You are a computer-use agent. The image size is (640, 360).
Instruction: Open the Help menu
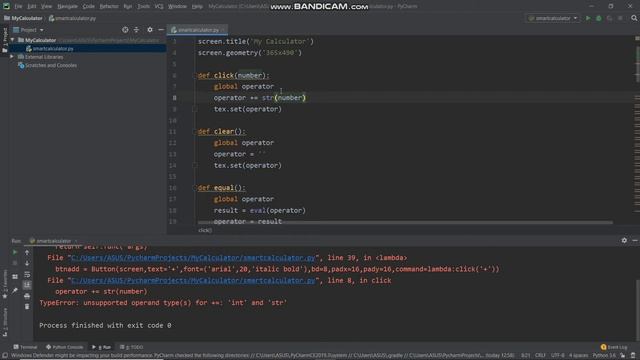pos(197,7)
